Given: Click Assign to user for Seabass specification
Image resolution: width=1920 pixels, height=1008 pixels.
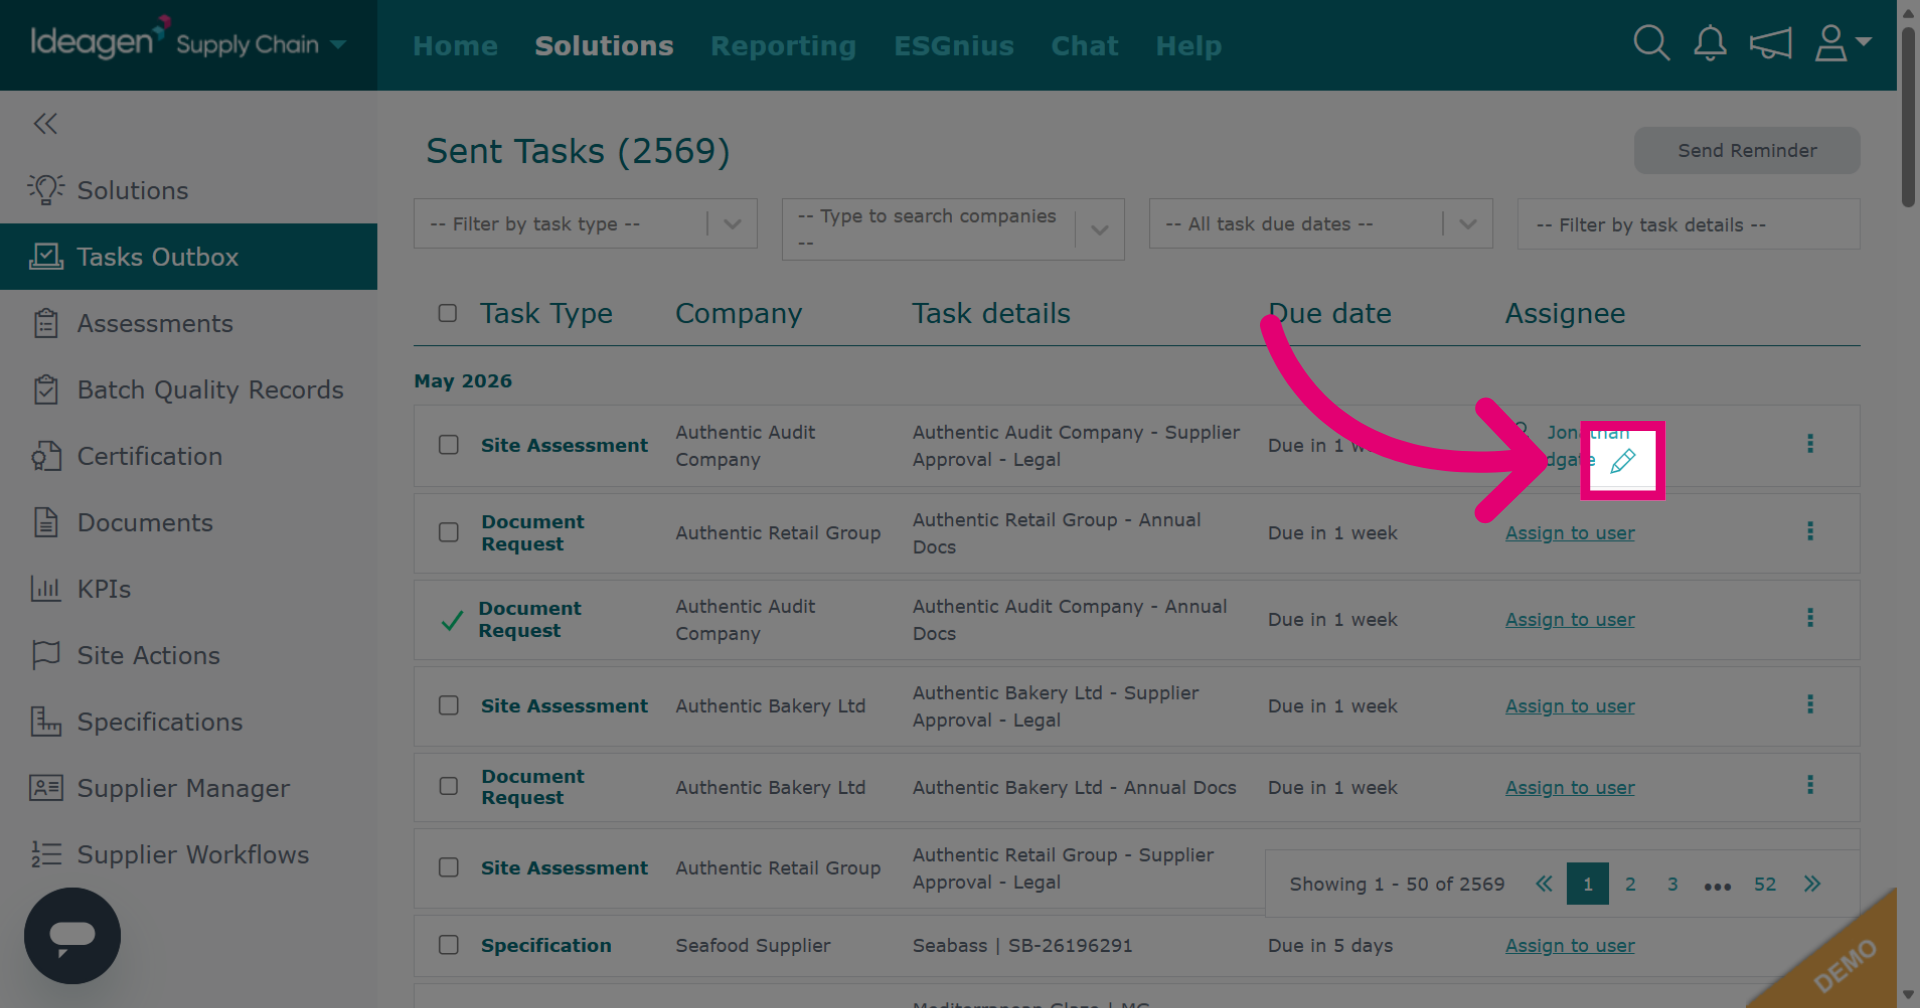Looking at the screenshot, I should [x=1570, y=946].
